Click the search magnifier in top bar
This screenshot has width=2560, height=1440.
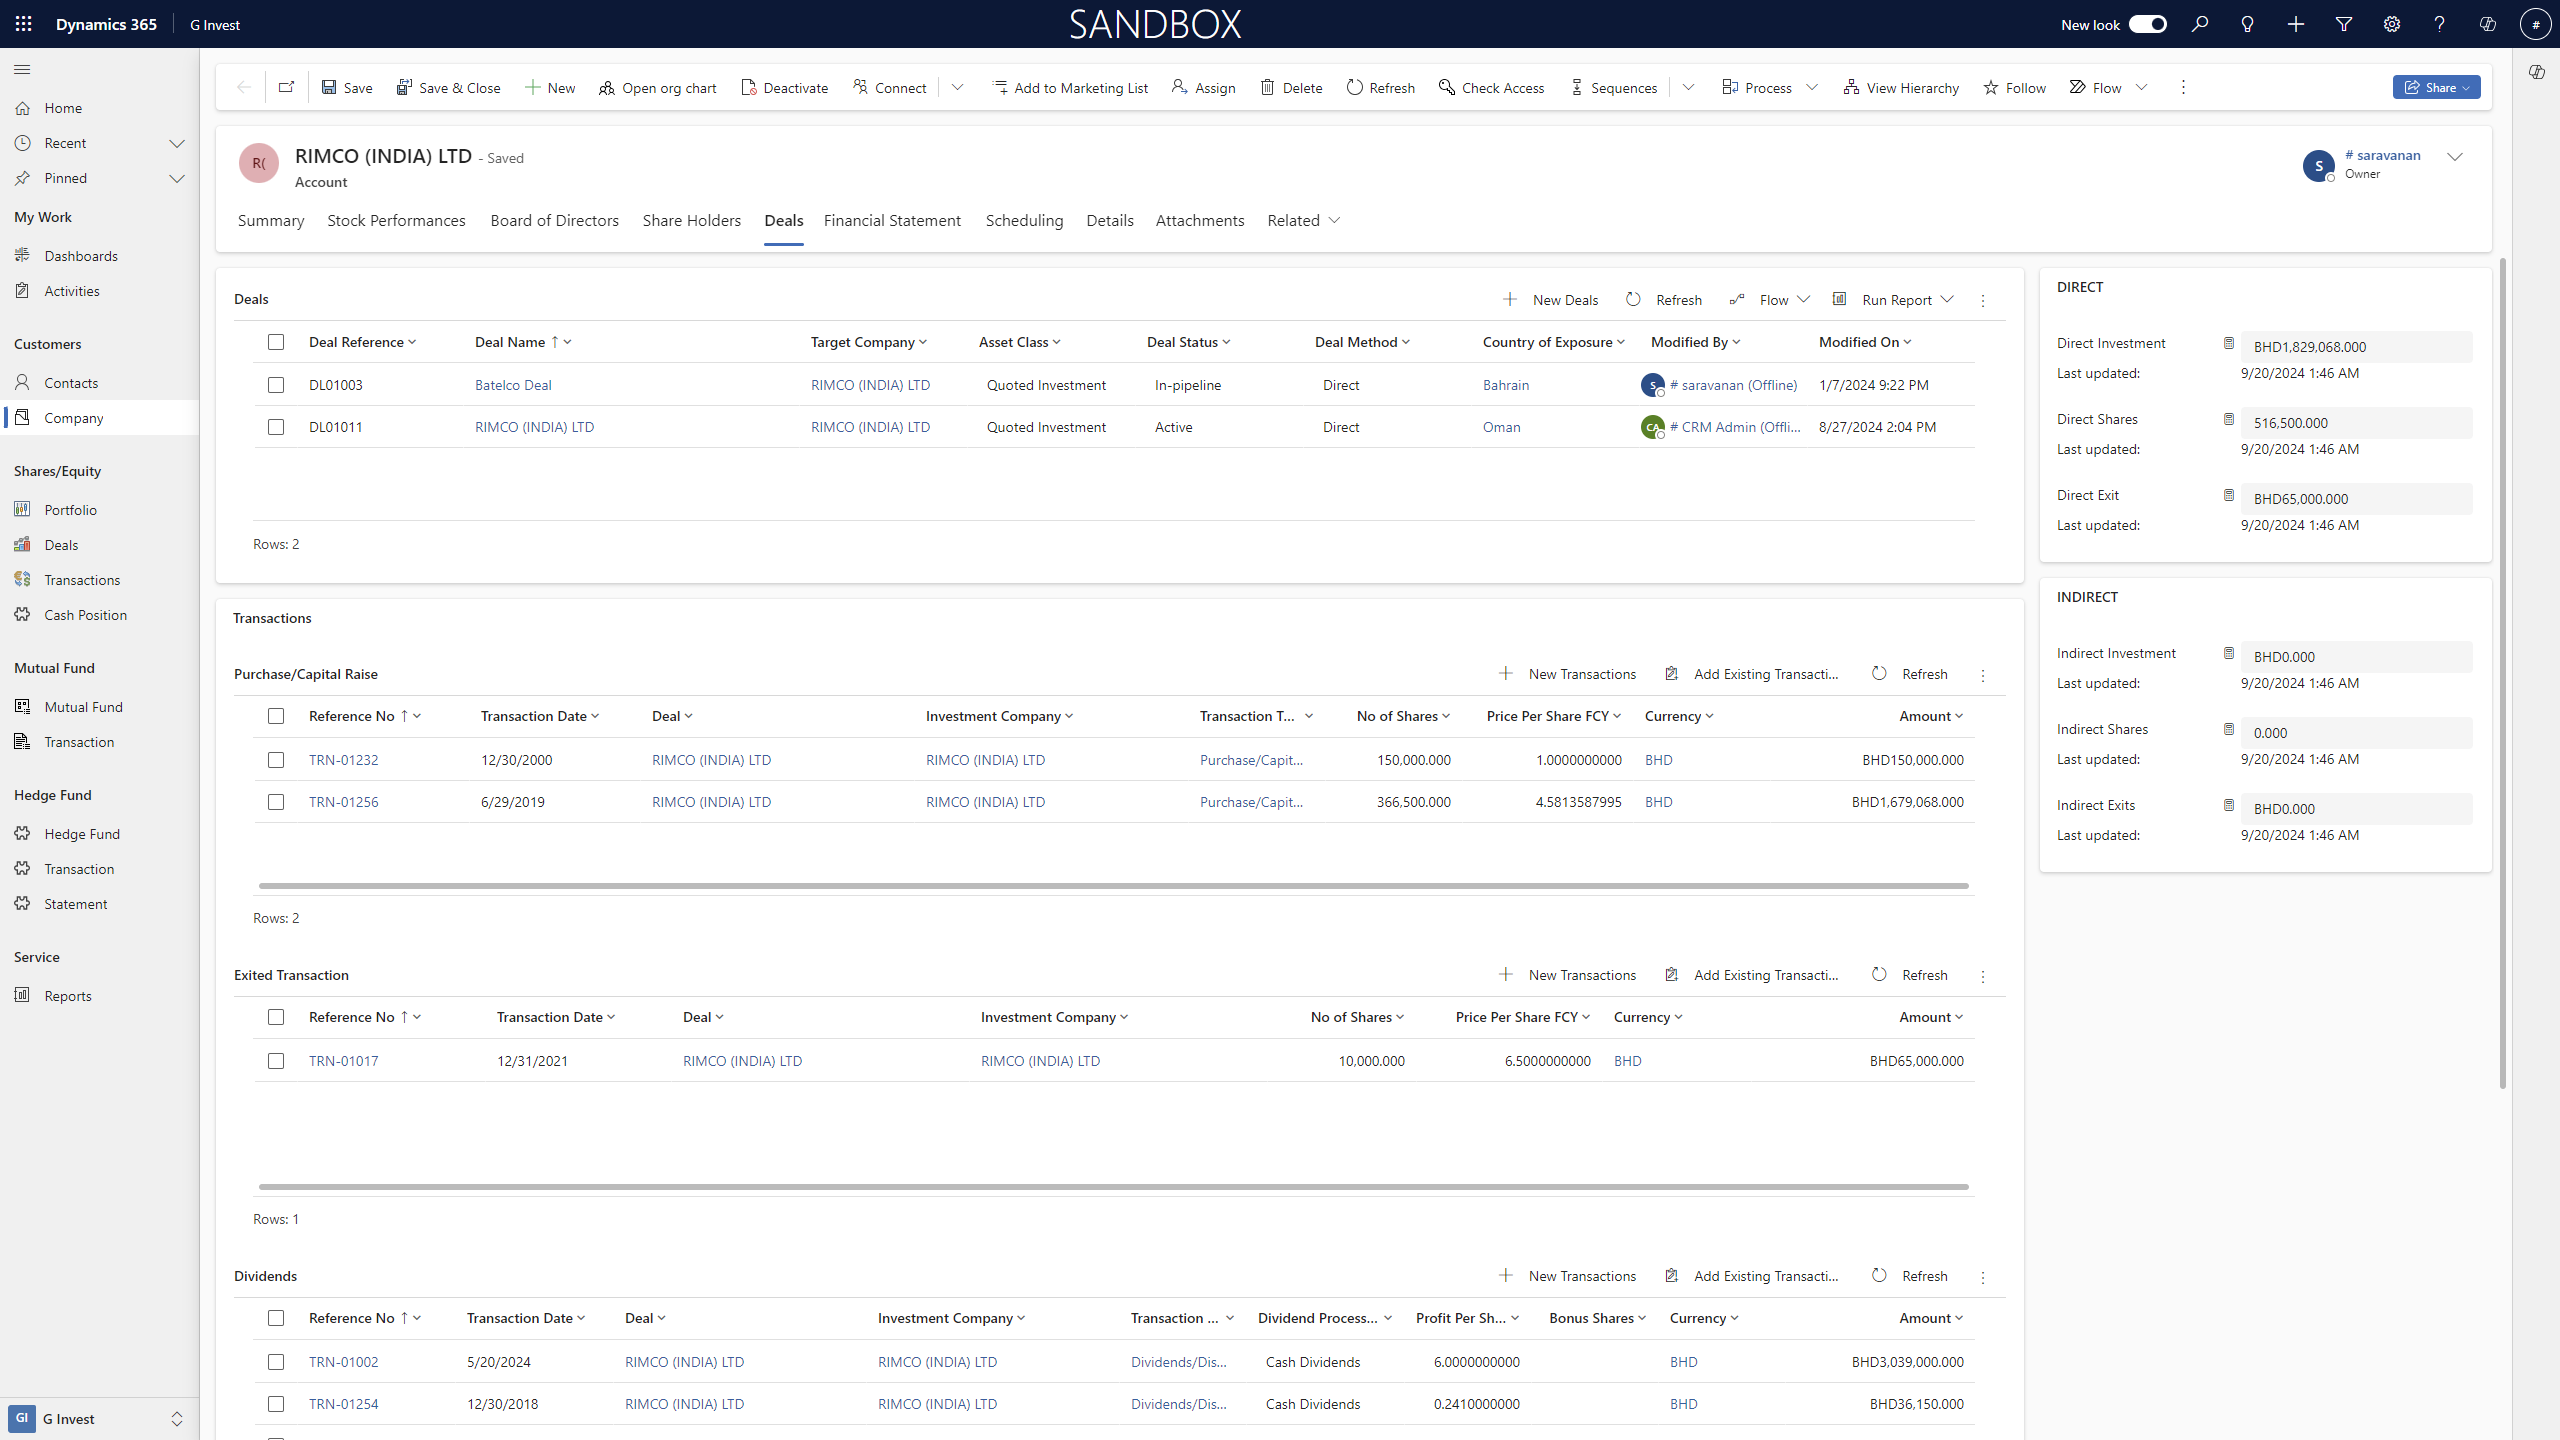pos(2200,24)
